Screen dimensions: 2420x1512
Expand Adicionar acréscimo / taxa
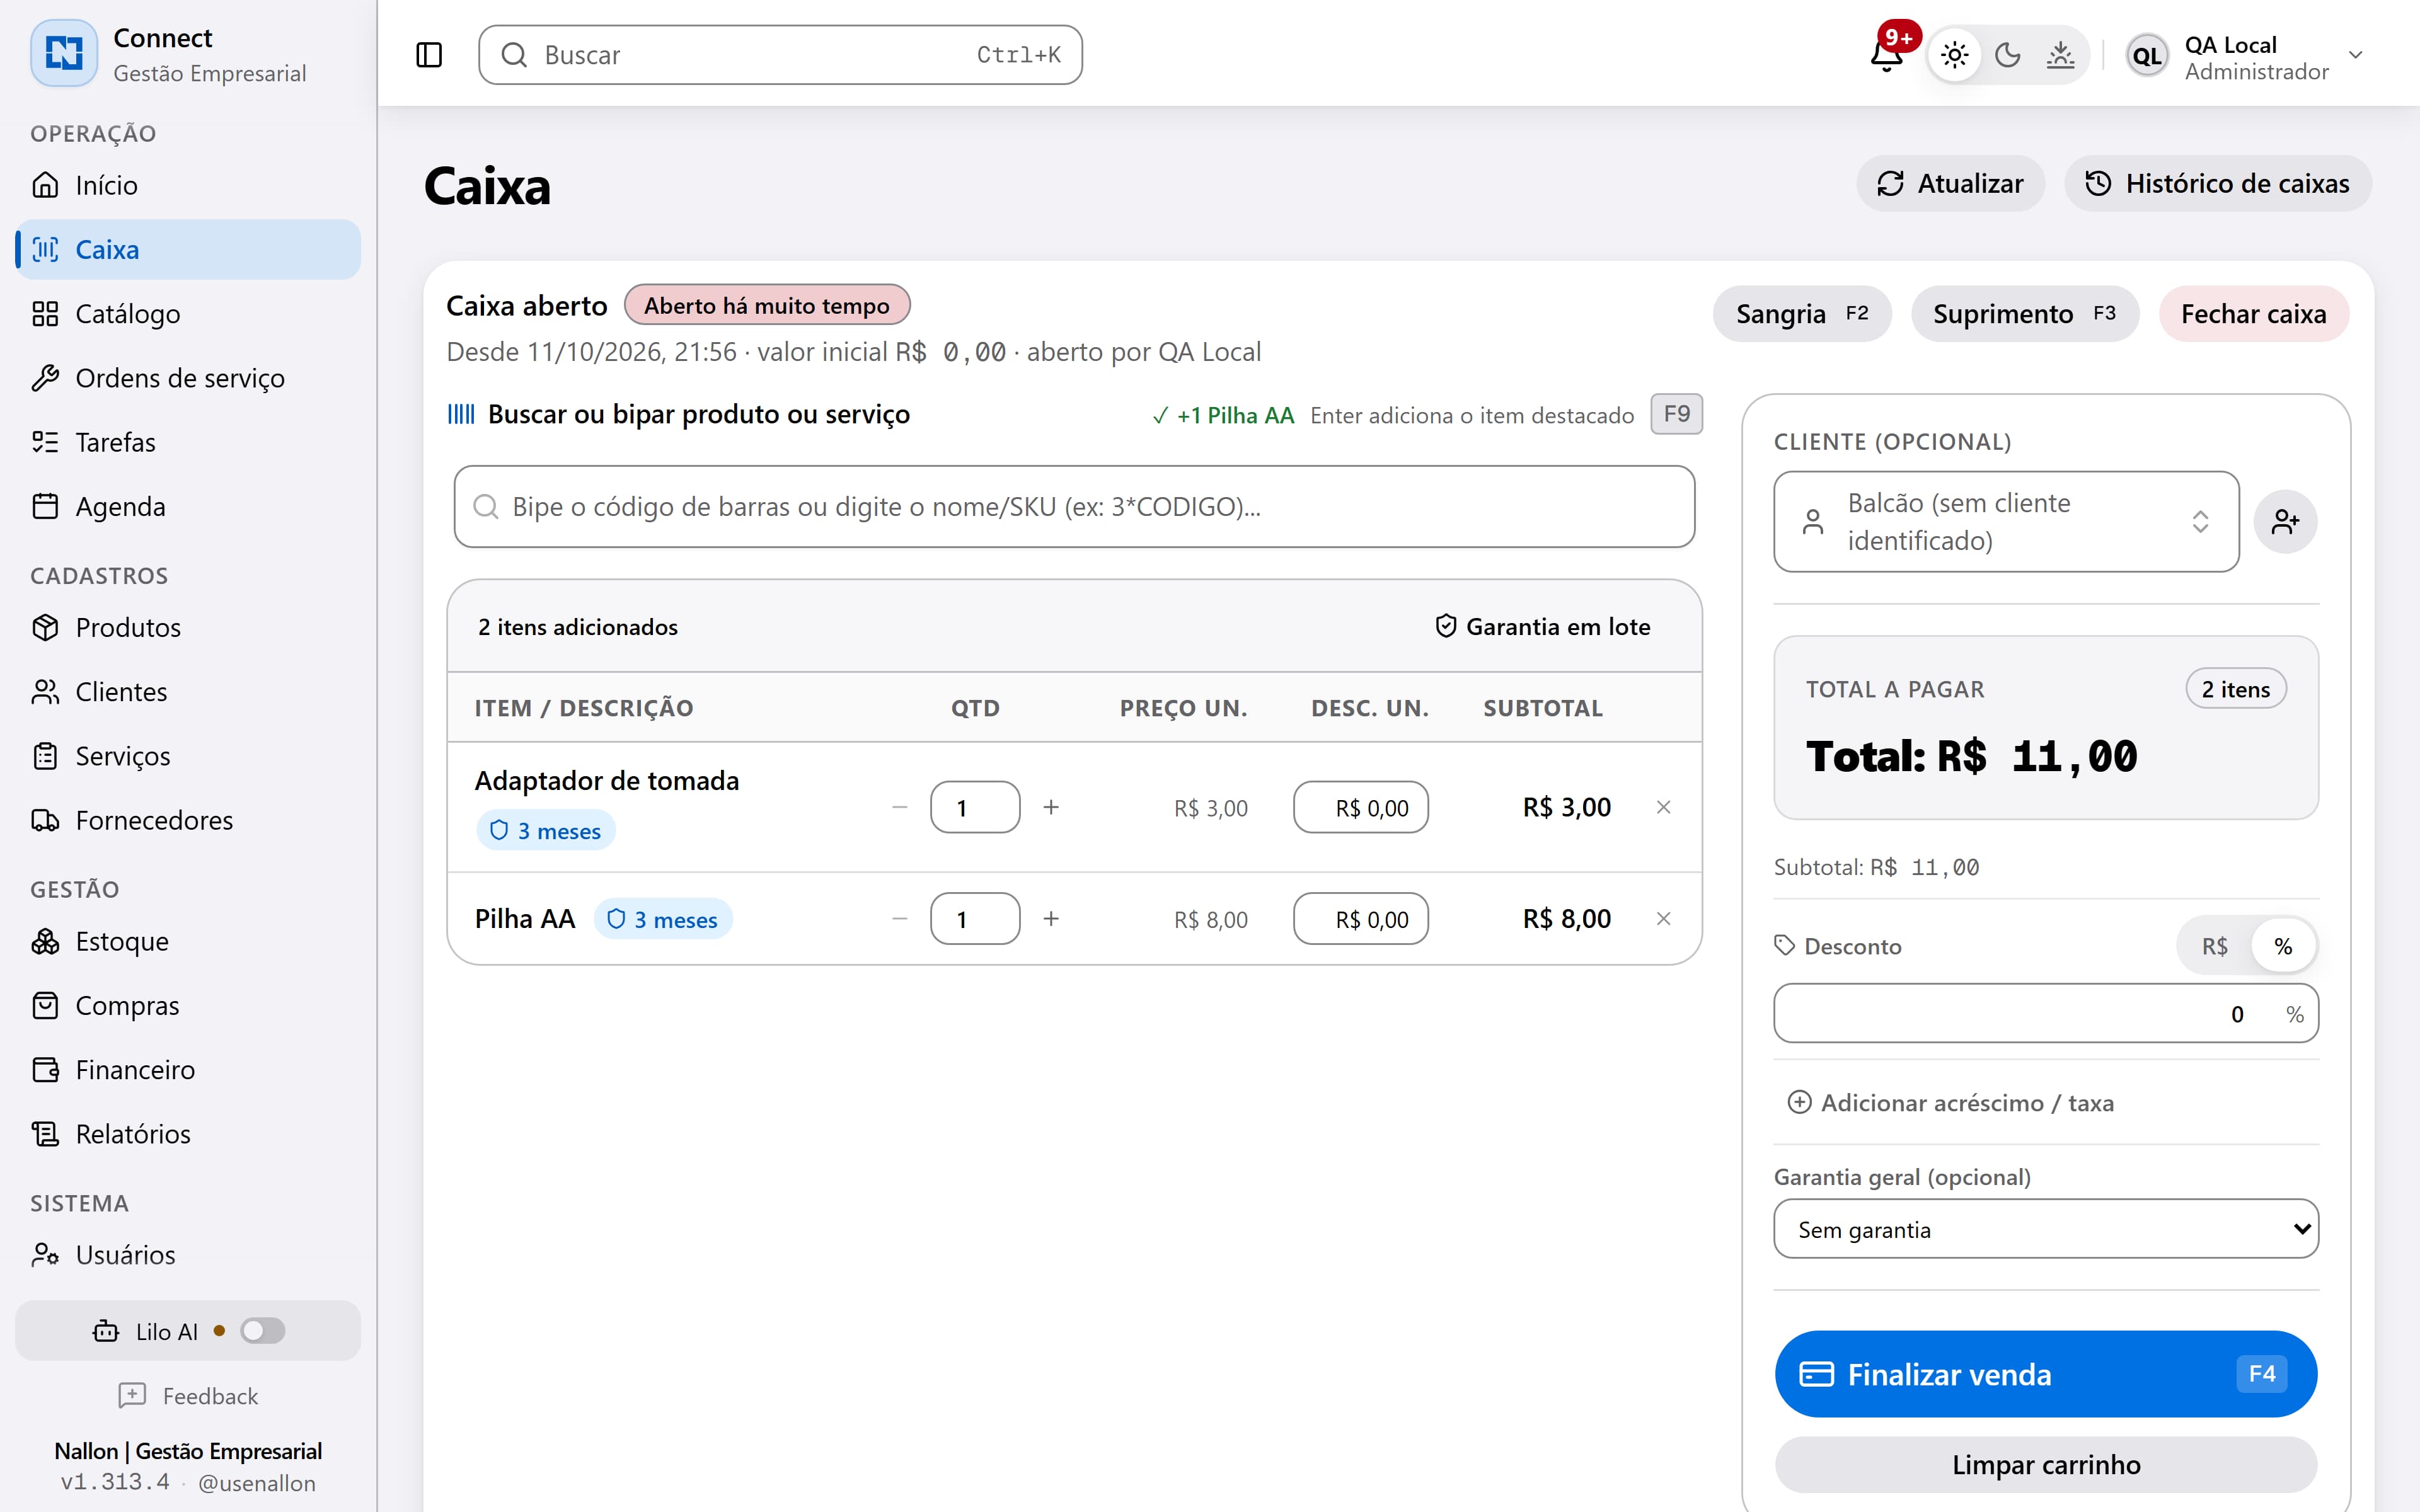click(x=1950, y=1102)
